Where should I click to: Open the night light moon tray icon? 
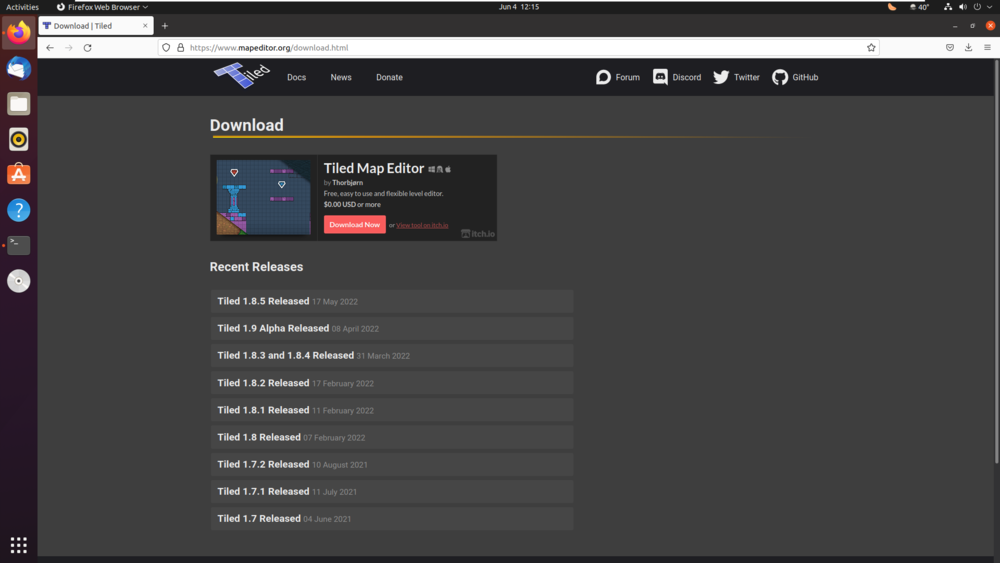(892, 7)
